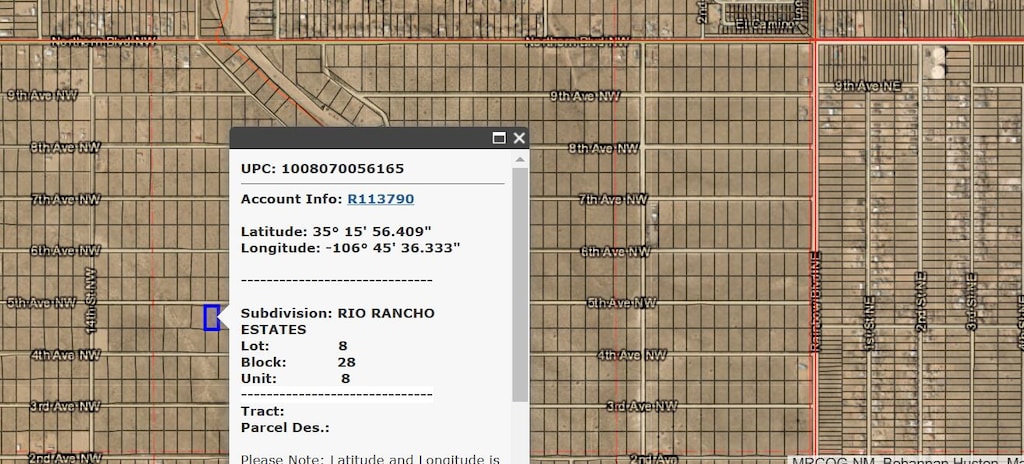Click the UPC: 1008070056165 text
The width and height of the screenshot is (1024, 464).
click(323, 169)
